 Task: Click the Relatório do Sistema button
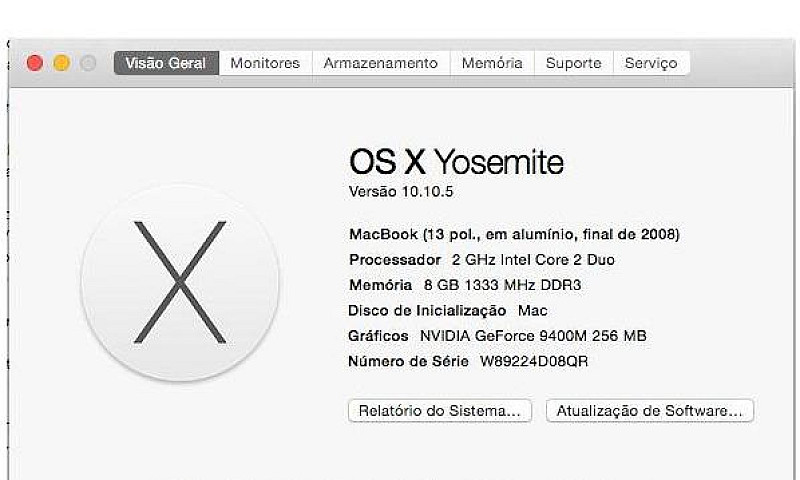[x=440, y=411]
